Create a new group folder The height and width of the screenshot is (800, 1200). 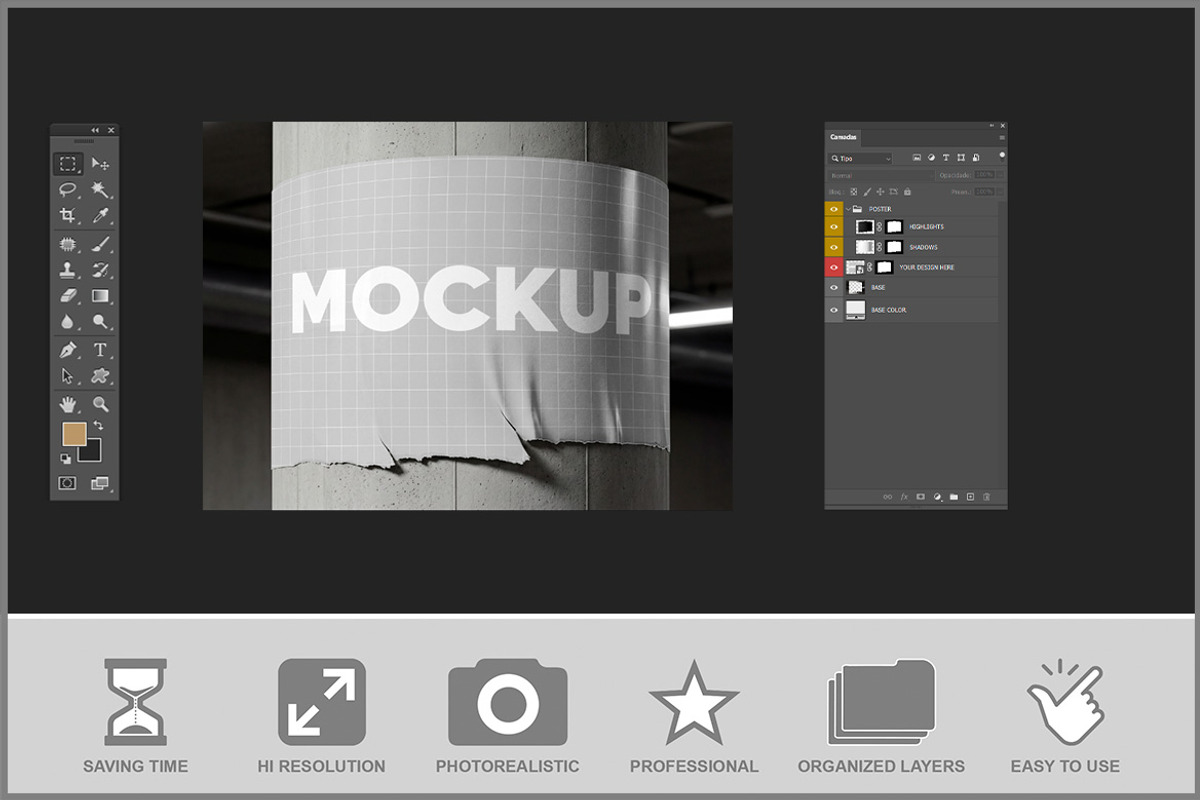[x=953, y=496]
